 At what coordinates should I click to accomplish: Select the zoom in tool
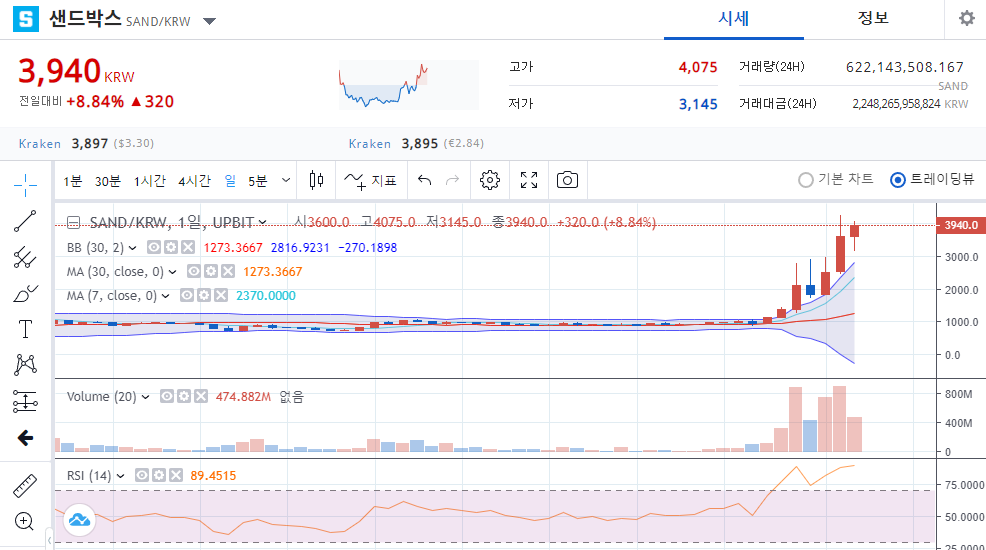click(x=25, y=521)
